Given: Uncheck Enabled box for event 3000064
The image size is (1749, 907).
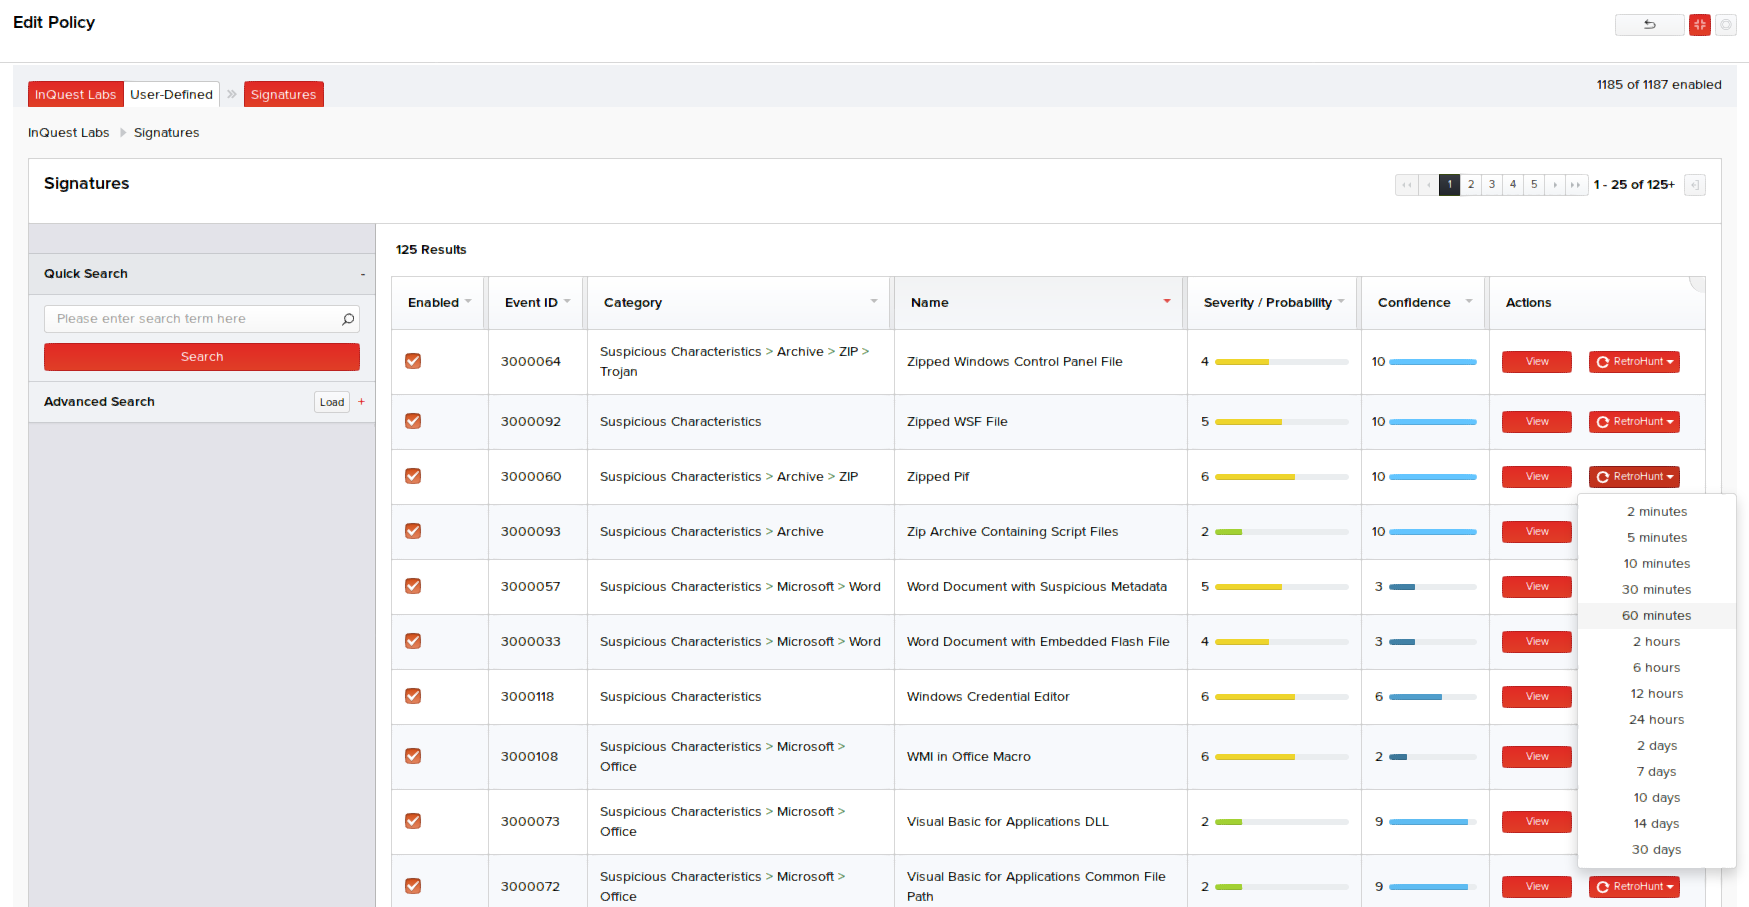Looking at the screenshot, I should coord(413,361).
